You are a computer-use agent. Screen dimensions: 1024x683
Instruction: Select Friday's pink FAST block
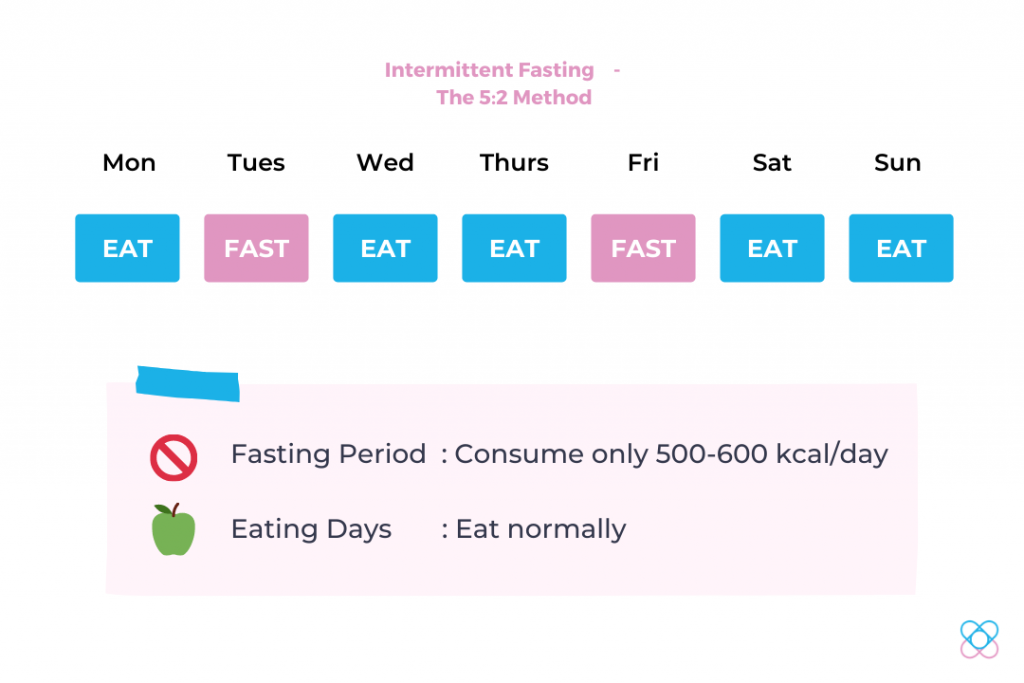tap(643, 248)
